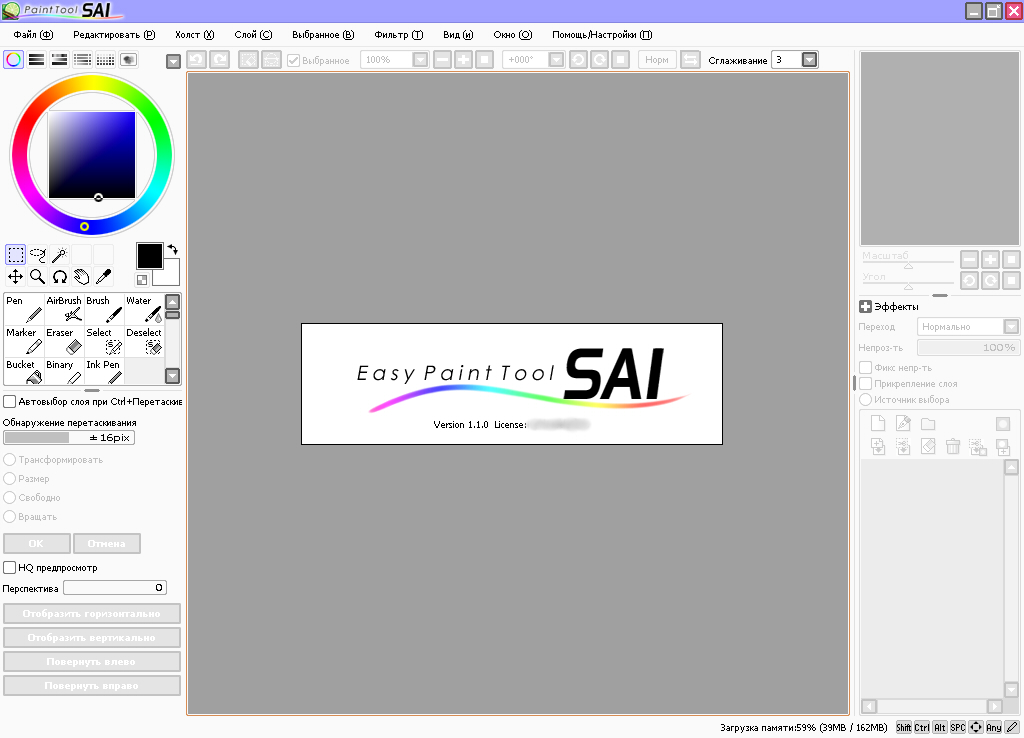Select the lasso selection tool
Screen dimensions: 1024x738
(x=38, y=255)
